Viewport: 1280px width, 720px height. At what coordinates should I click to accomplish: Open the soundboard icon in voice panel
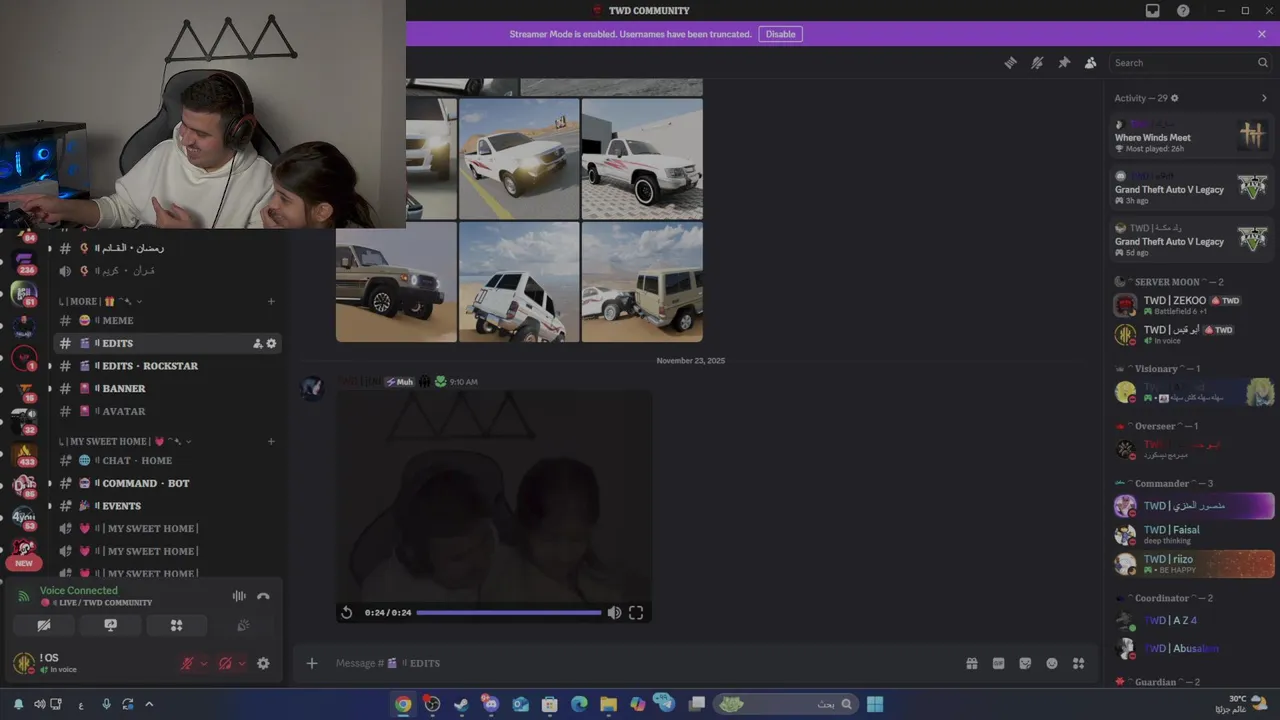click(x=242, y=625)
